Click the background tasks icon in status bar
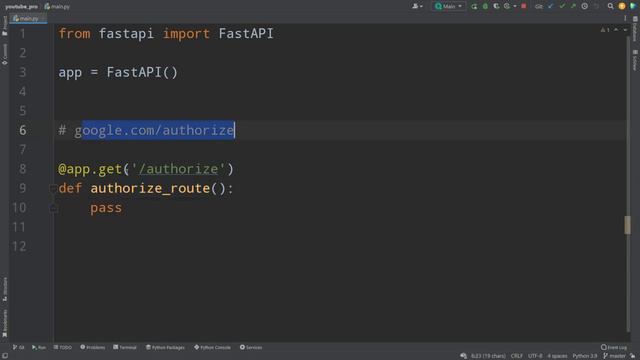Image resolution: width=640 pixels, height=360 pixels. pos(463,356)
